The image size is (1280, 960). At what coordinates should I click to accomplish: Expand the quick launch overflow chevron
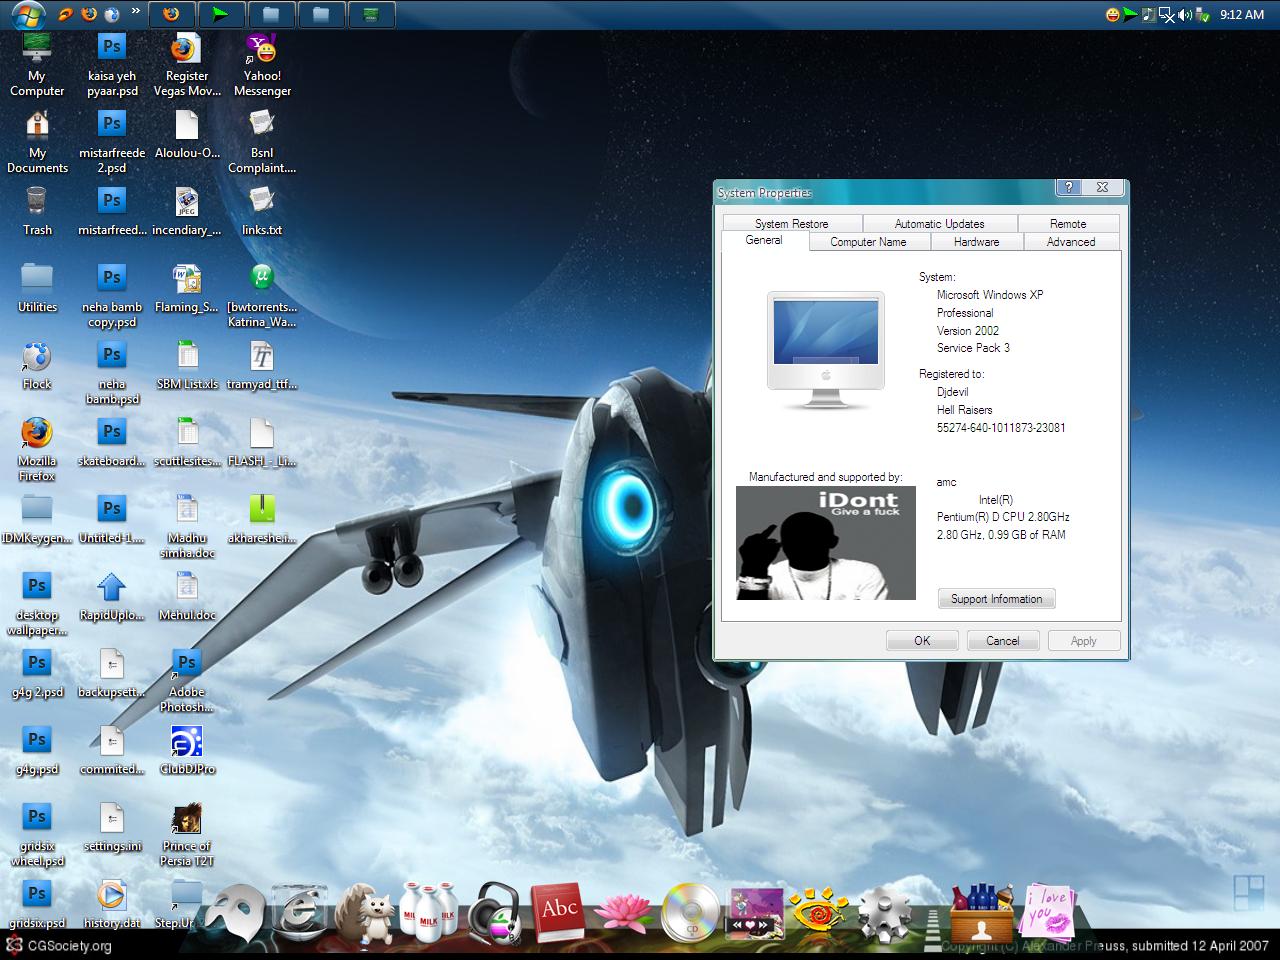[136, 12]
